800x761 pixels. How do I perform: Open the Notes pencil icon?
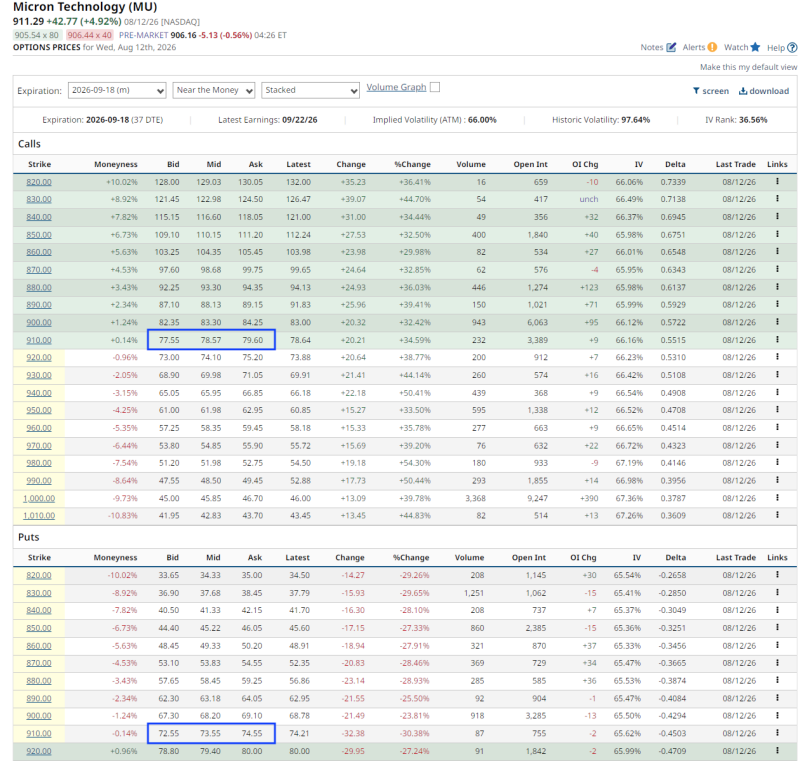click(671, 47)
